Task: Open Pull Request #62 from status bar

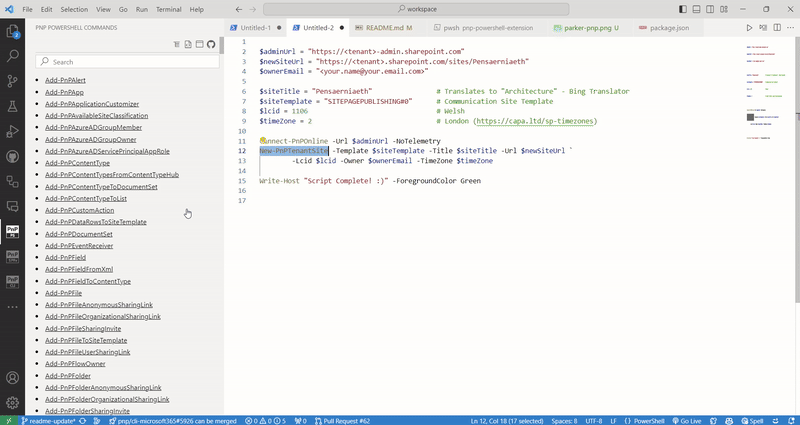Action: 342,421
